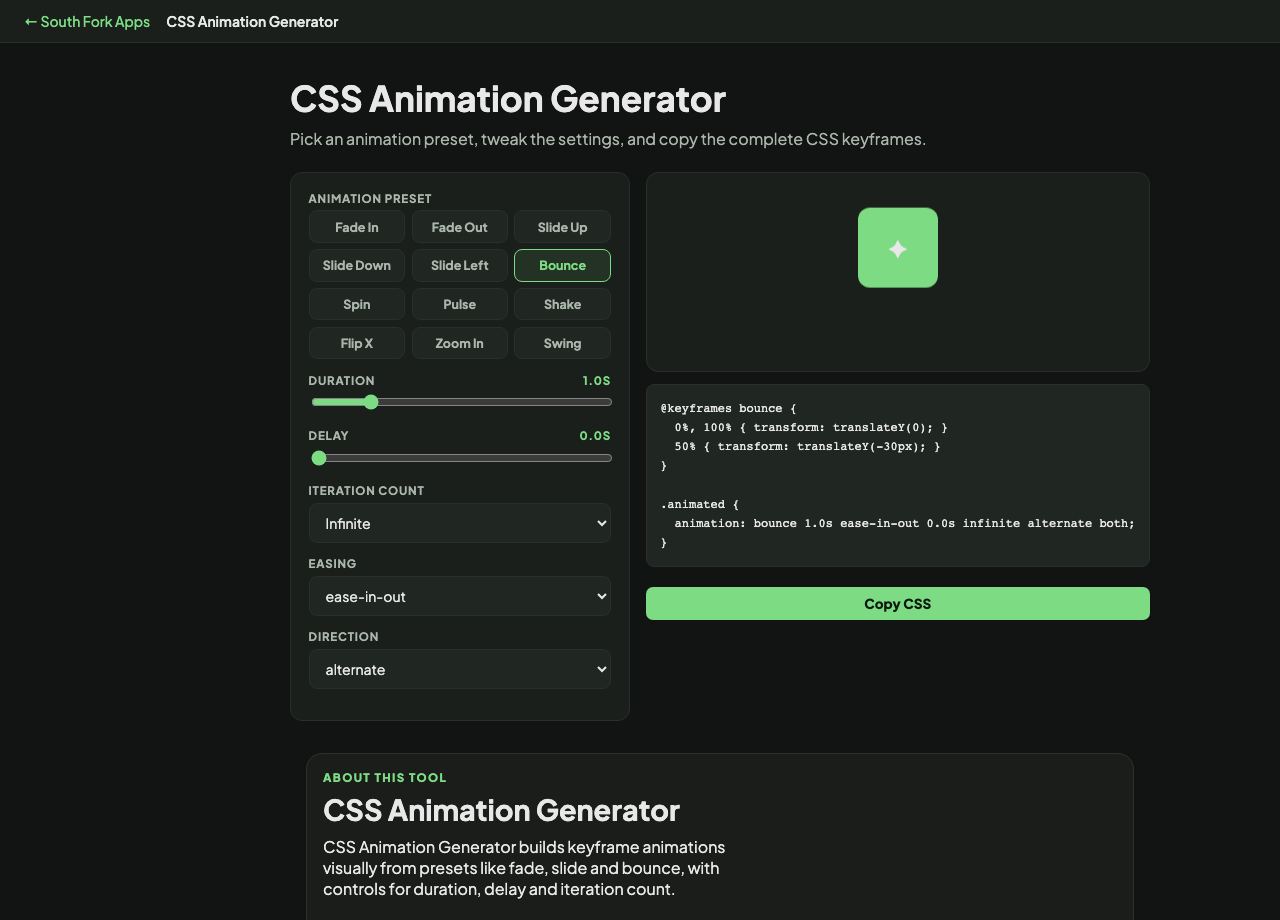This screenshot has height=920, width=1280.
Task: Open the Iteration Count dropdown
Action: [x=460, y=523]
